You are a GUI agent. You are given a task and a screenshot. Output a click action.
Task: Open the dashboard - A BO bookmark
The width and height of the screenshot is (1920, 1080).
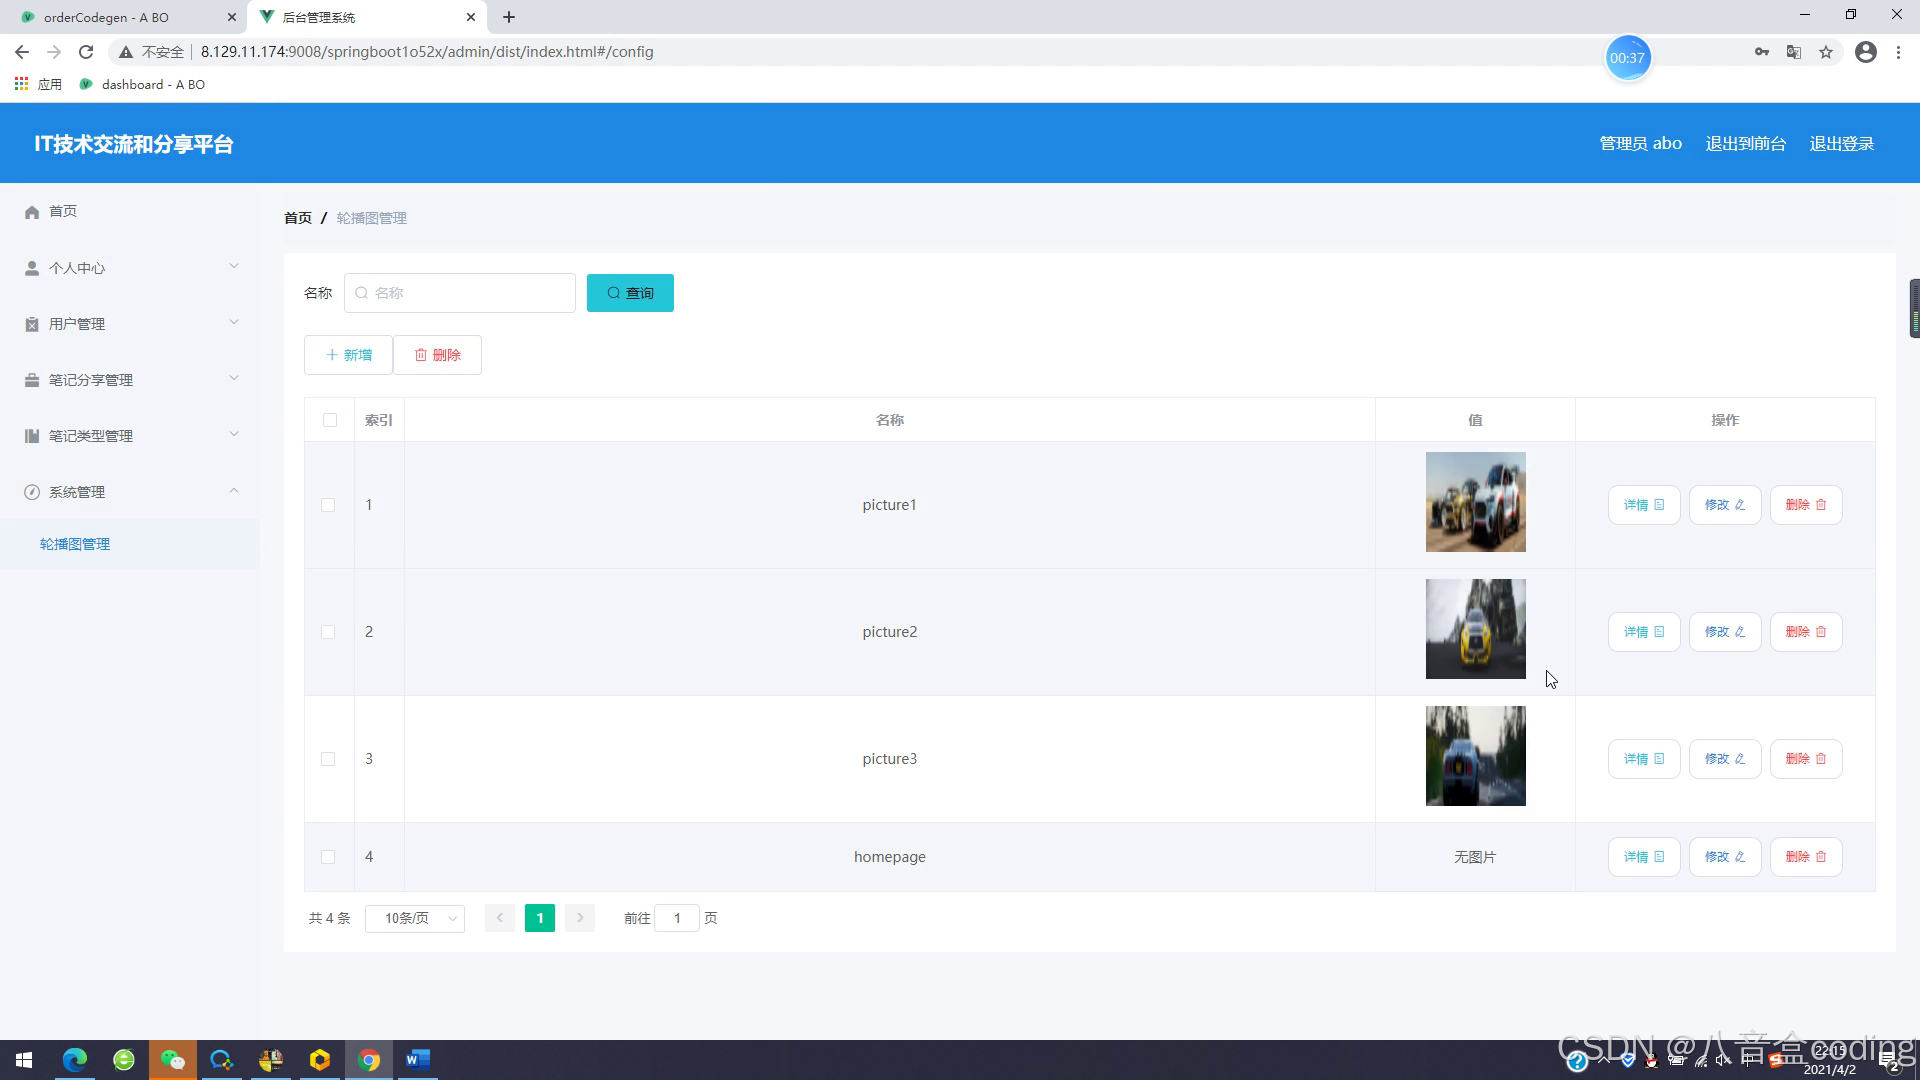(142, 84)
